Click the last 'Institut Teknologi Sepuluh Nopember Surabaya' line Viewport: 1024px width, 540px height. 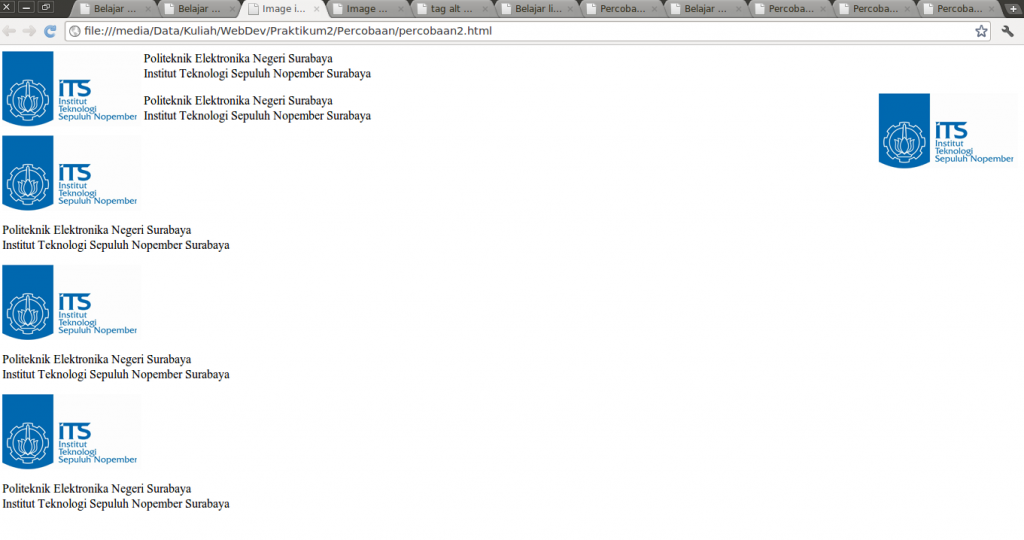click(116, 504)
